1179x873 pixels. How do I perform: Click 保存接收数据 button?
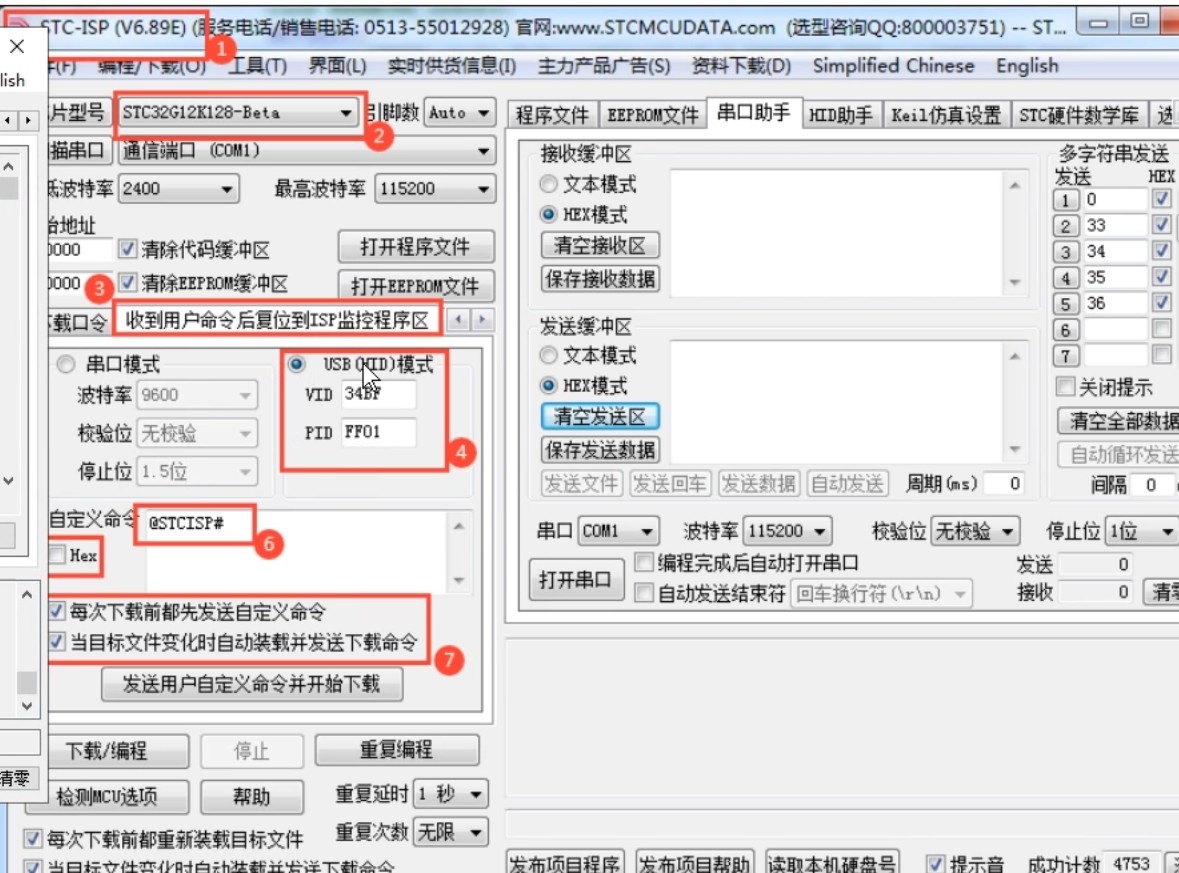tap(600, 279)
